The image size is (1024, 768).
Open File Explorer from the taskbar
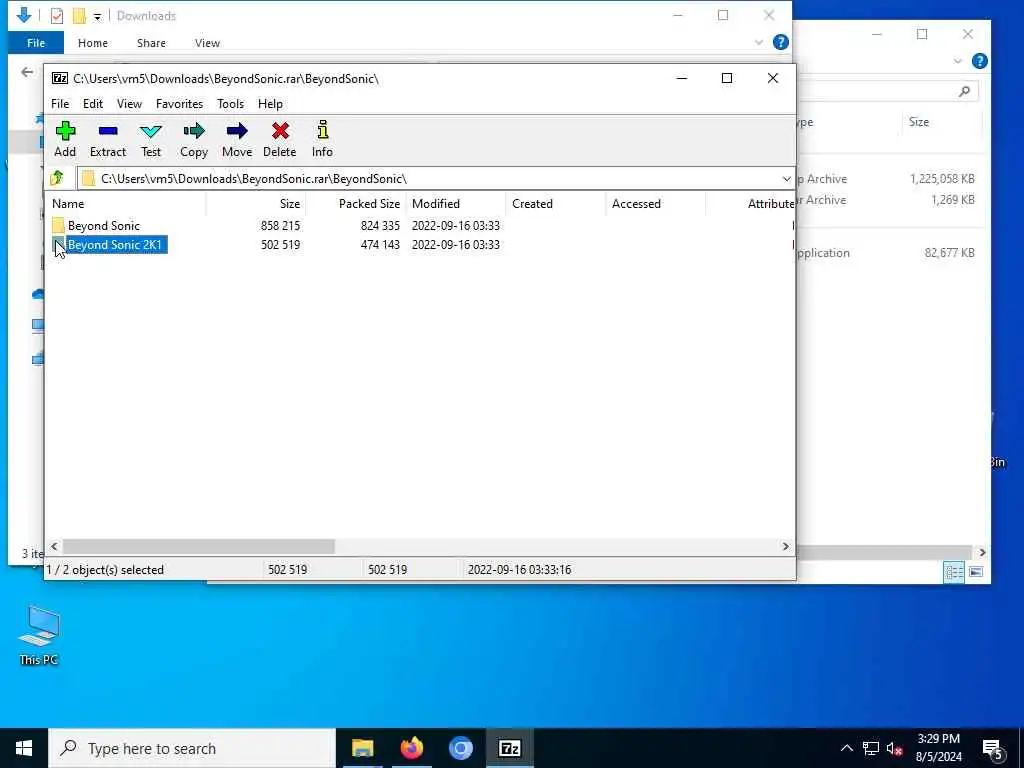(x=362, y=748)
